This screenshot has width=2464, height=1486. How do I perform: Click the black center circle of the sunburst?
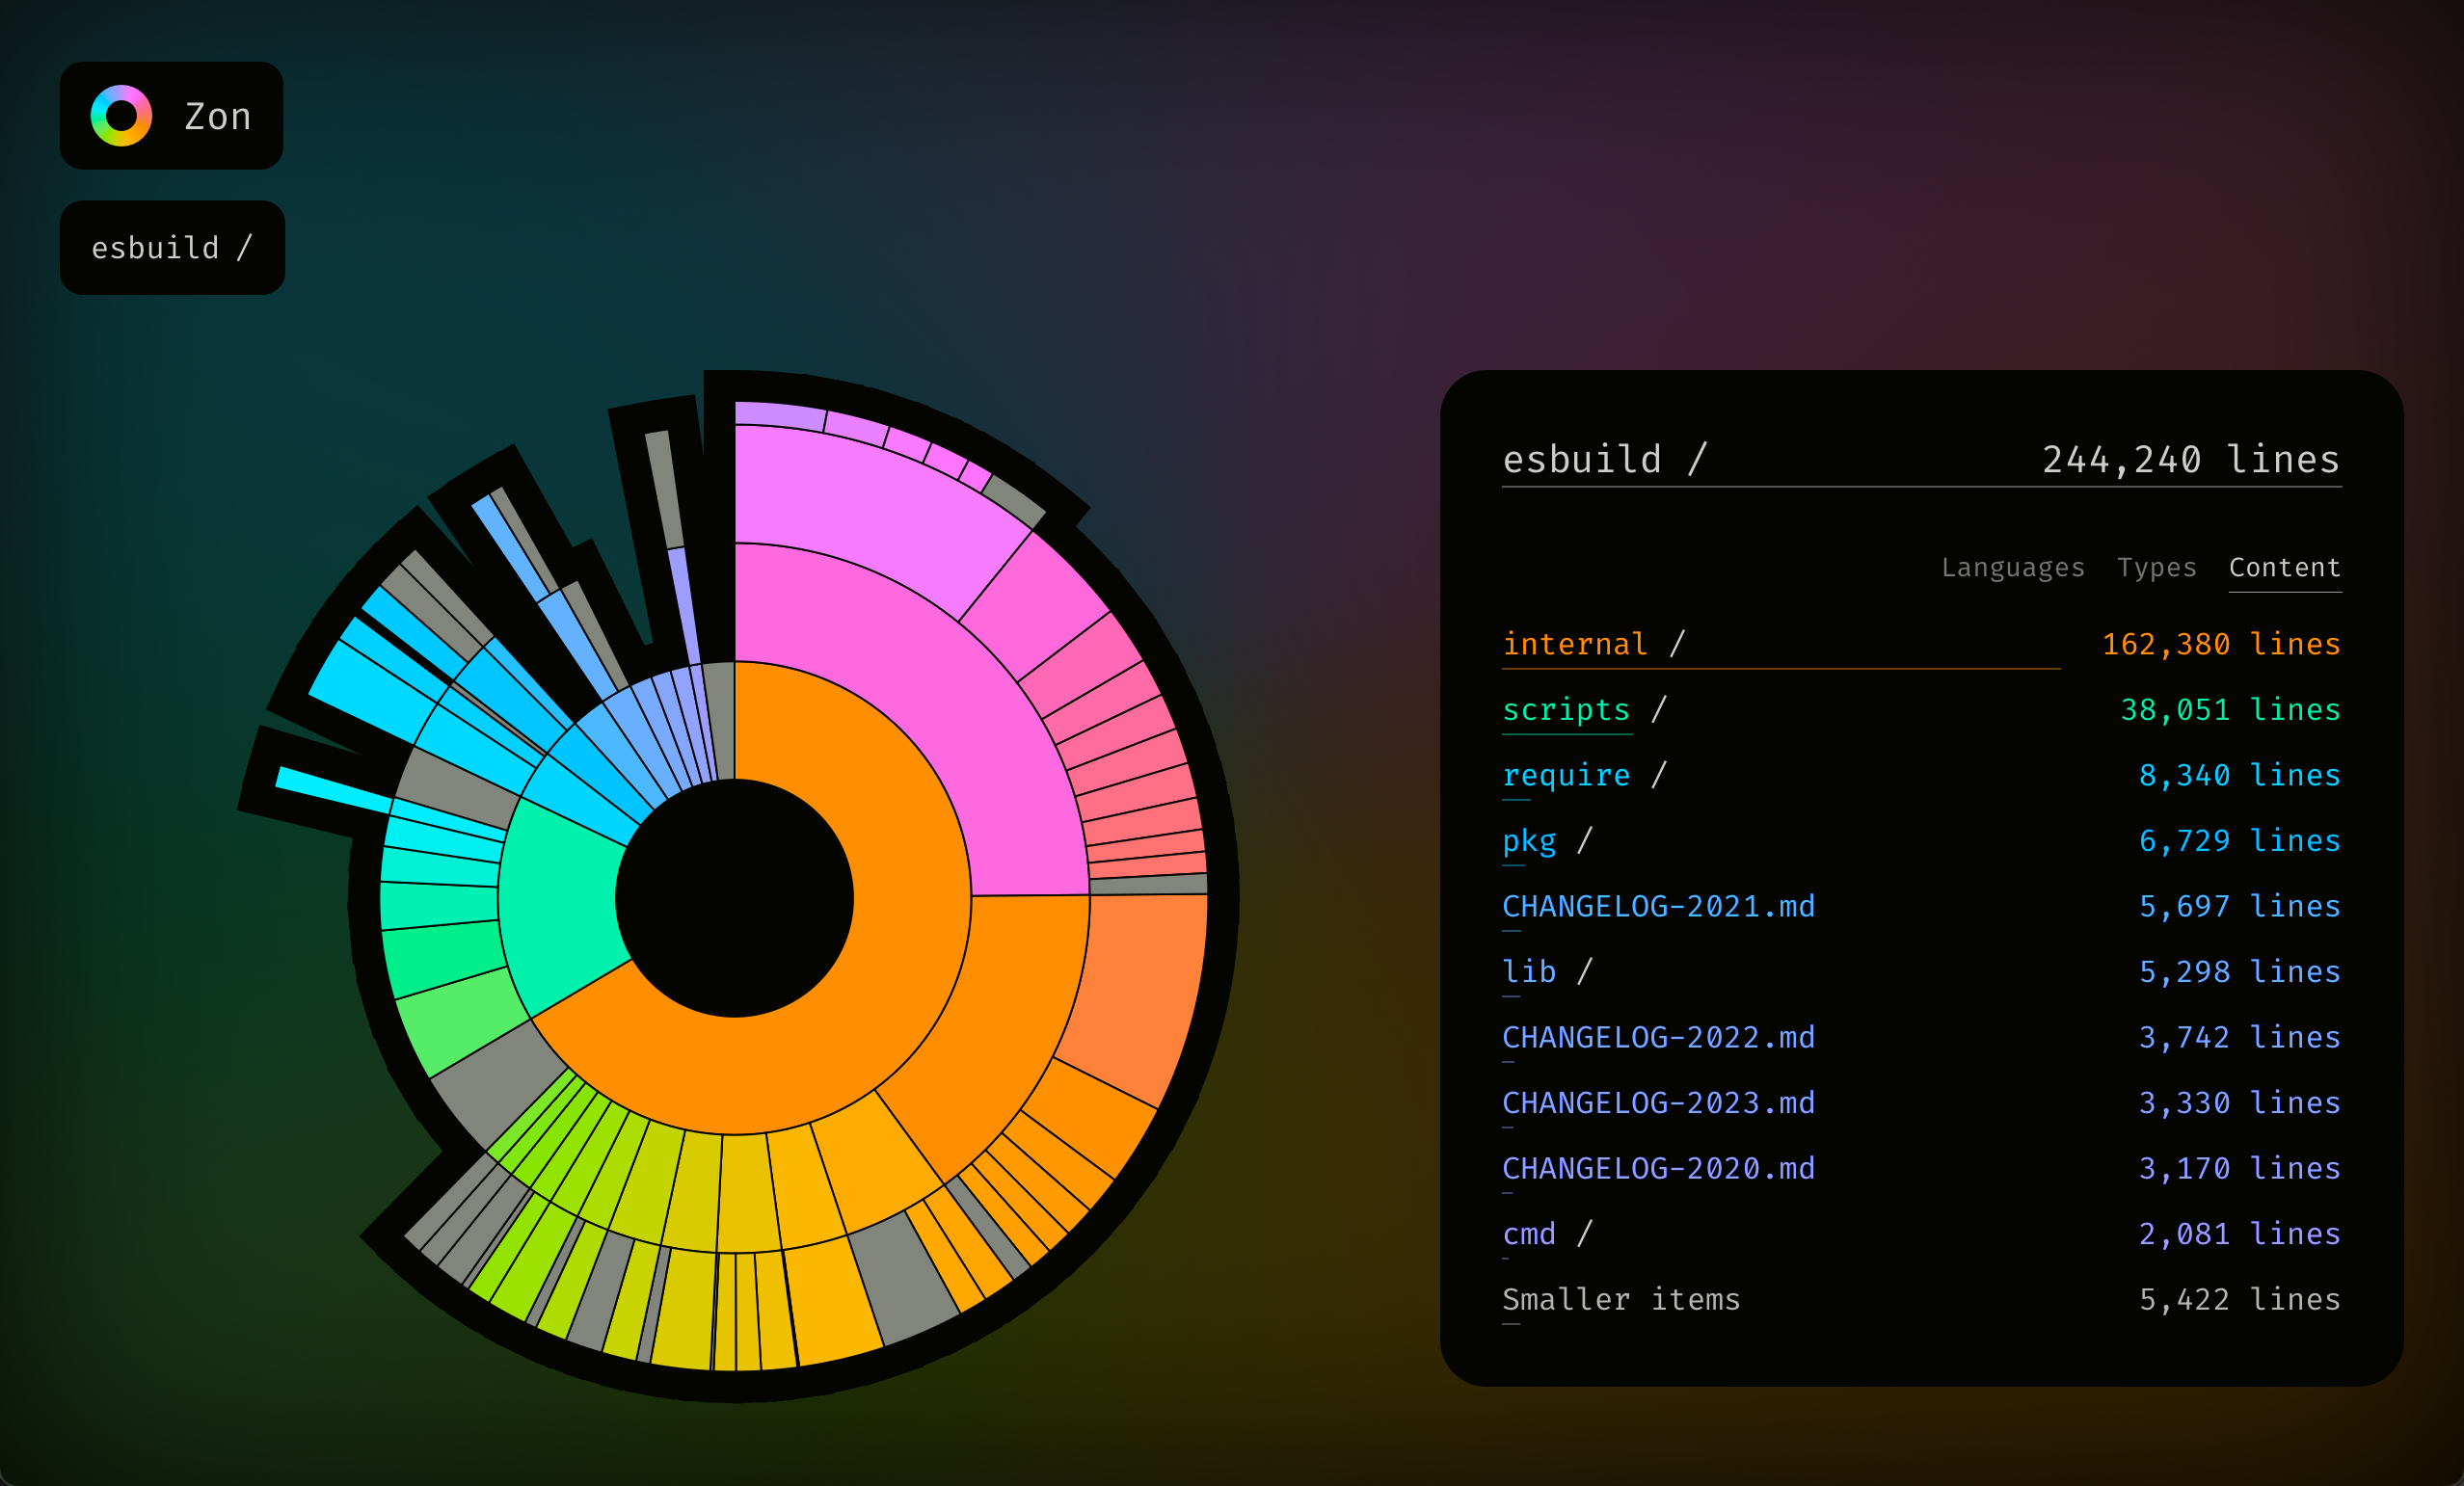pos(734,898)
